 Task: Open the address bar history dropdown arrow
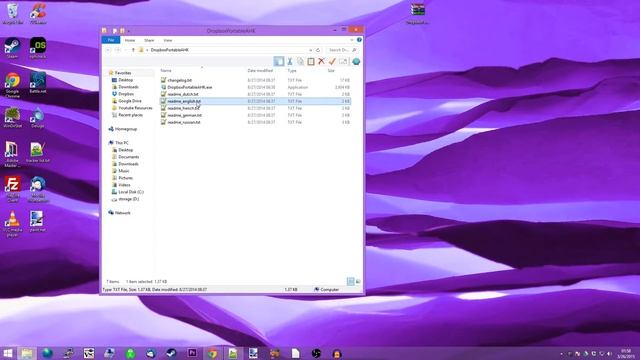311,50
